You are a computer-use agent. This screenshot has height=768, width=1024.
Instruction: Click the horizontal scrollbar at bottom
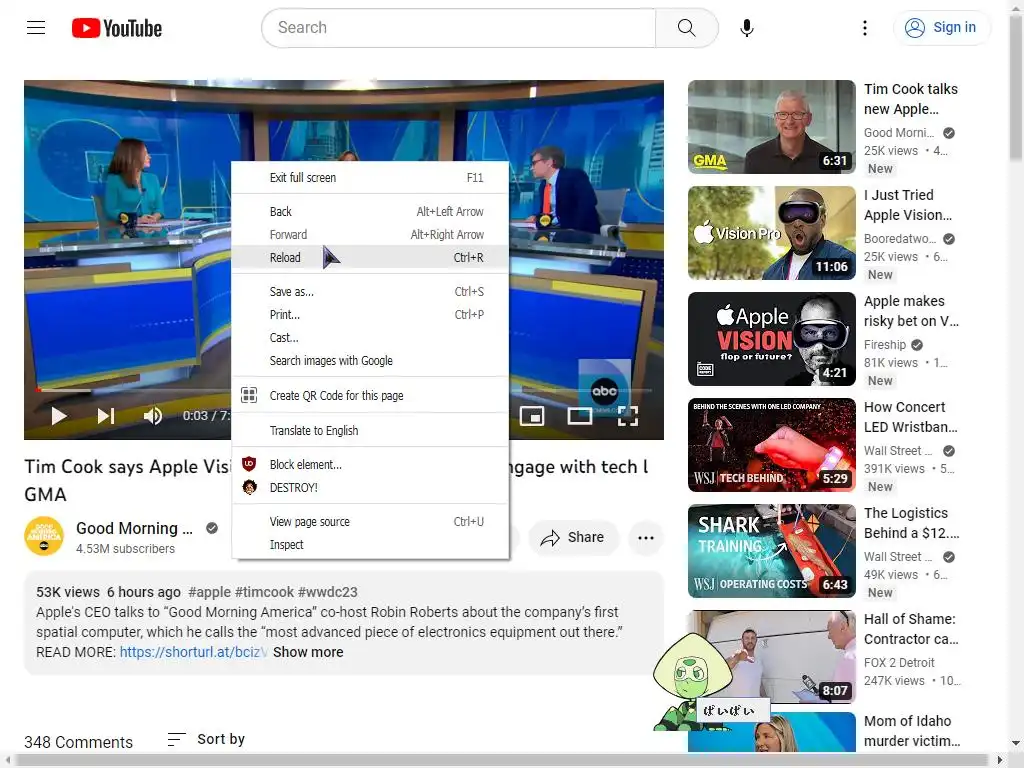coord(503,760)
